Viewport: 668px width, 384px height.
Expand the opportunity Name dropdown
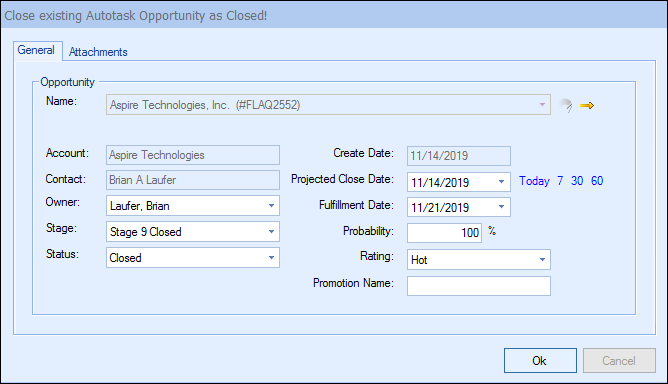[x=542, y=105]
